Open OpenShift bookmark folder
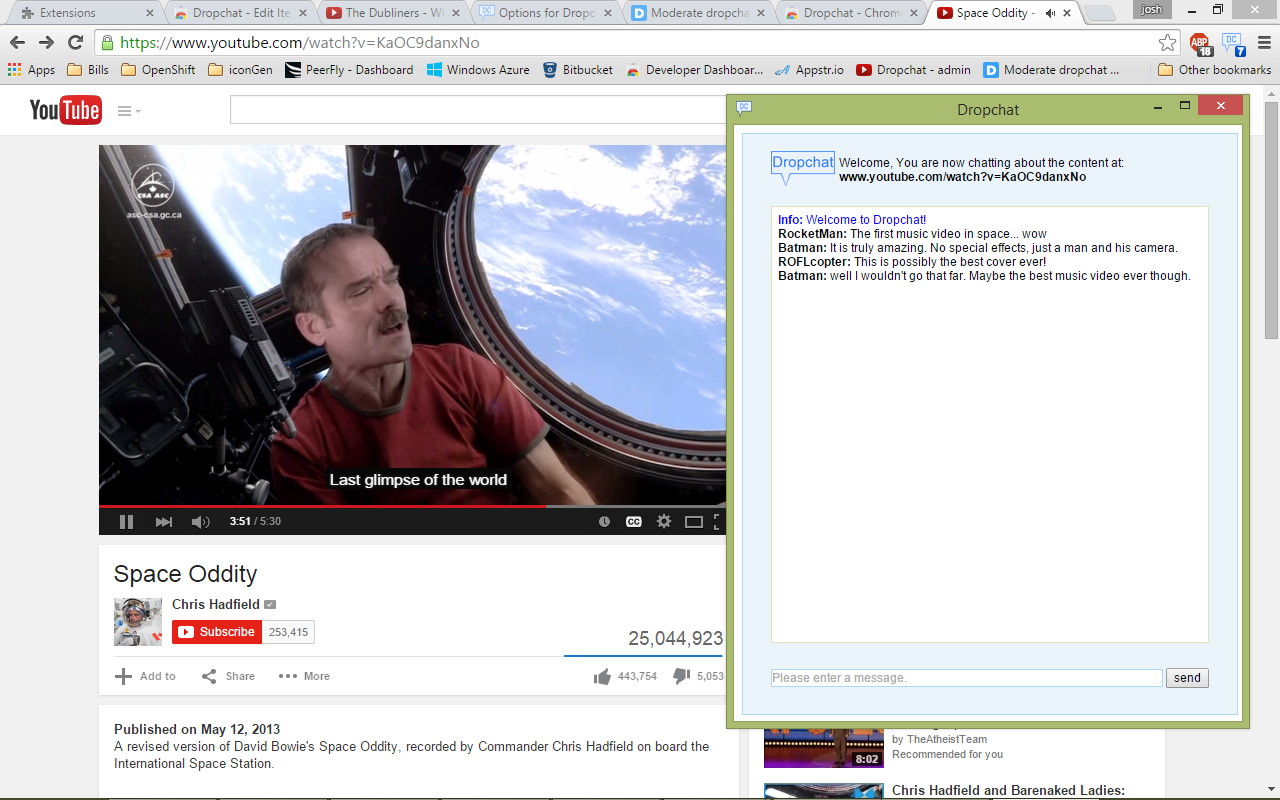Image resolution: width=1280 pixels, height=800 pixels. point(158,70)
